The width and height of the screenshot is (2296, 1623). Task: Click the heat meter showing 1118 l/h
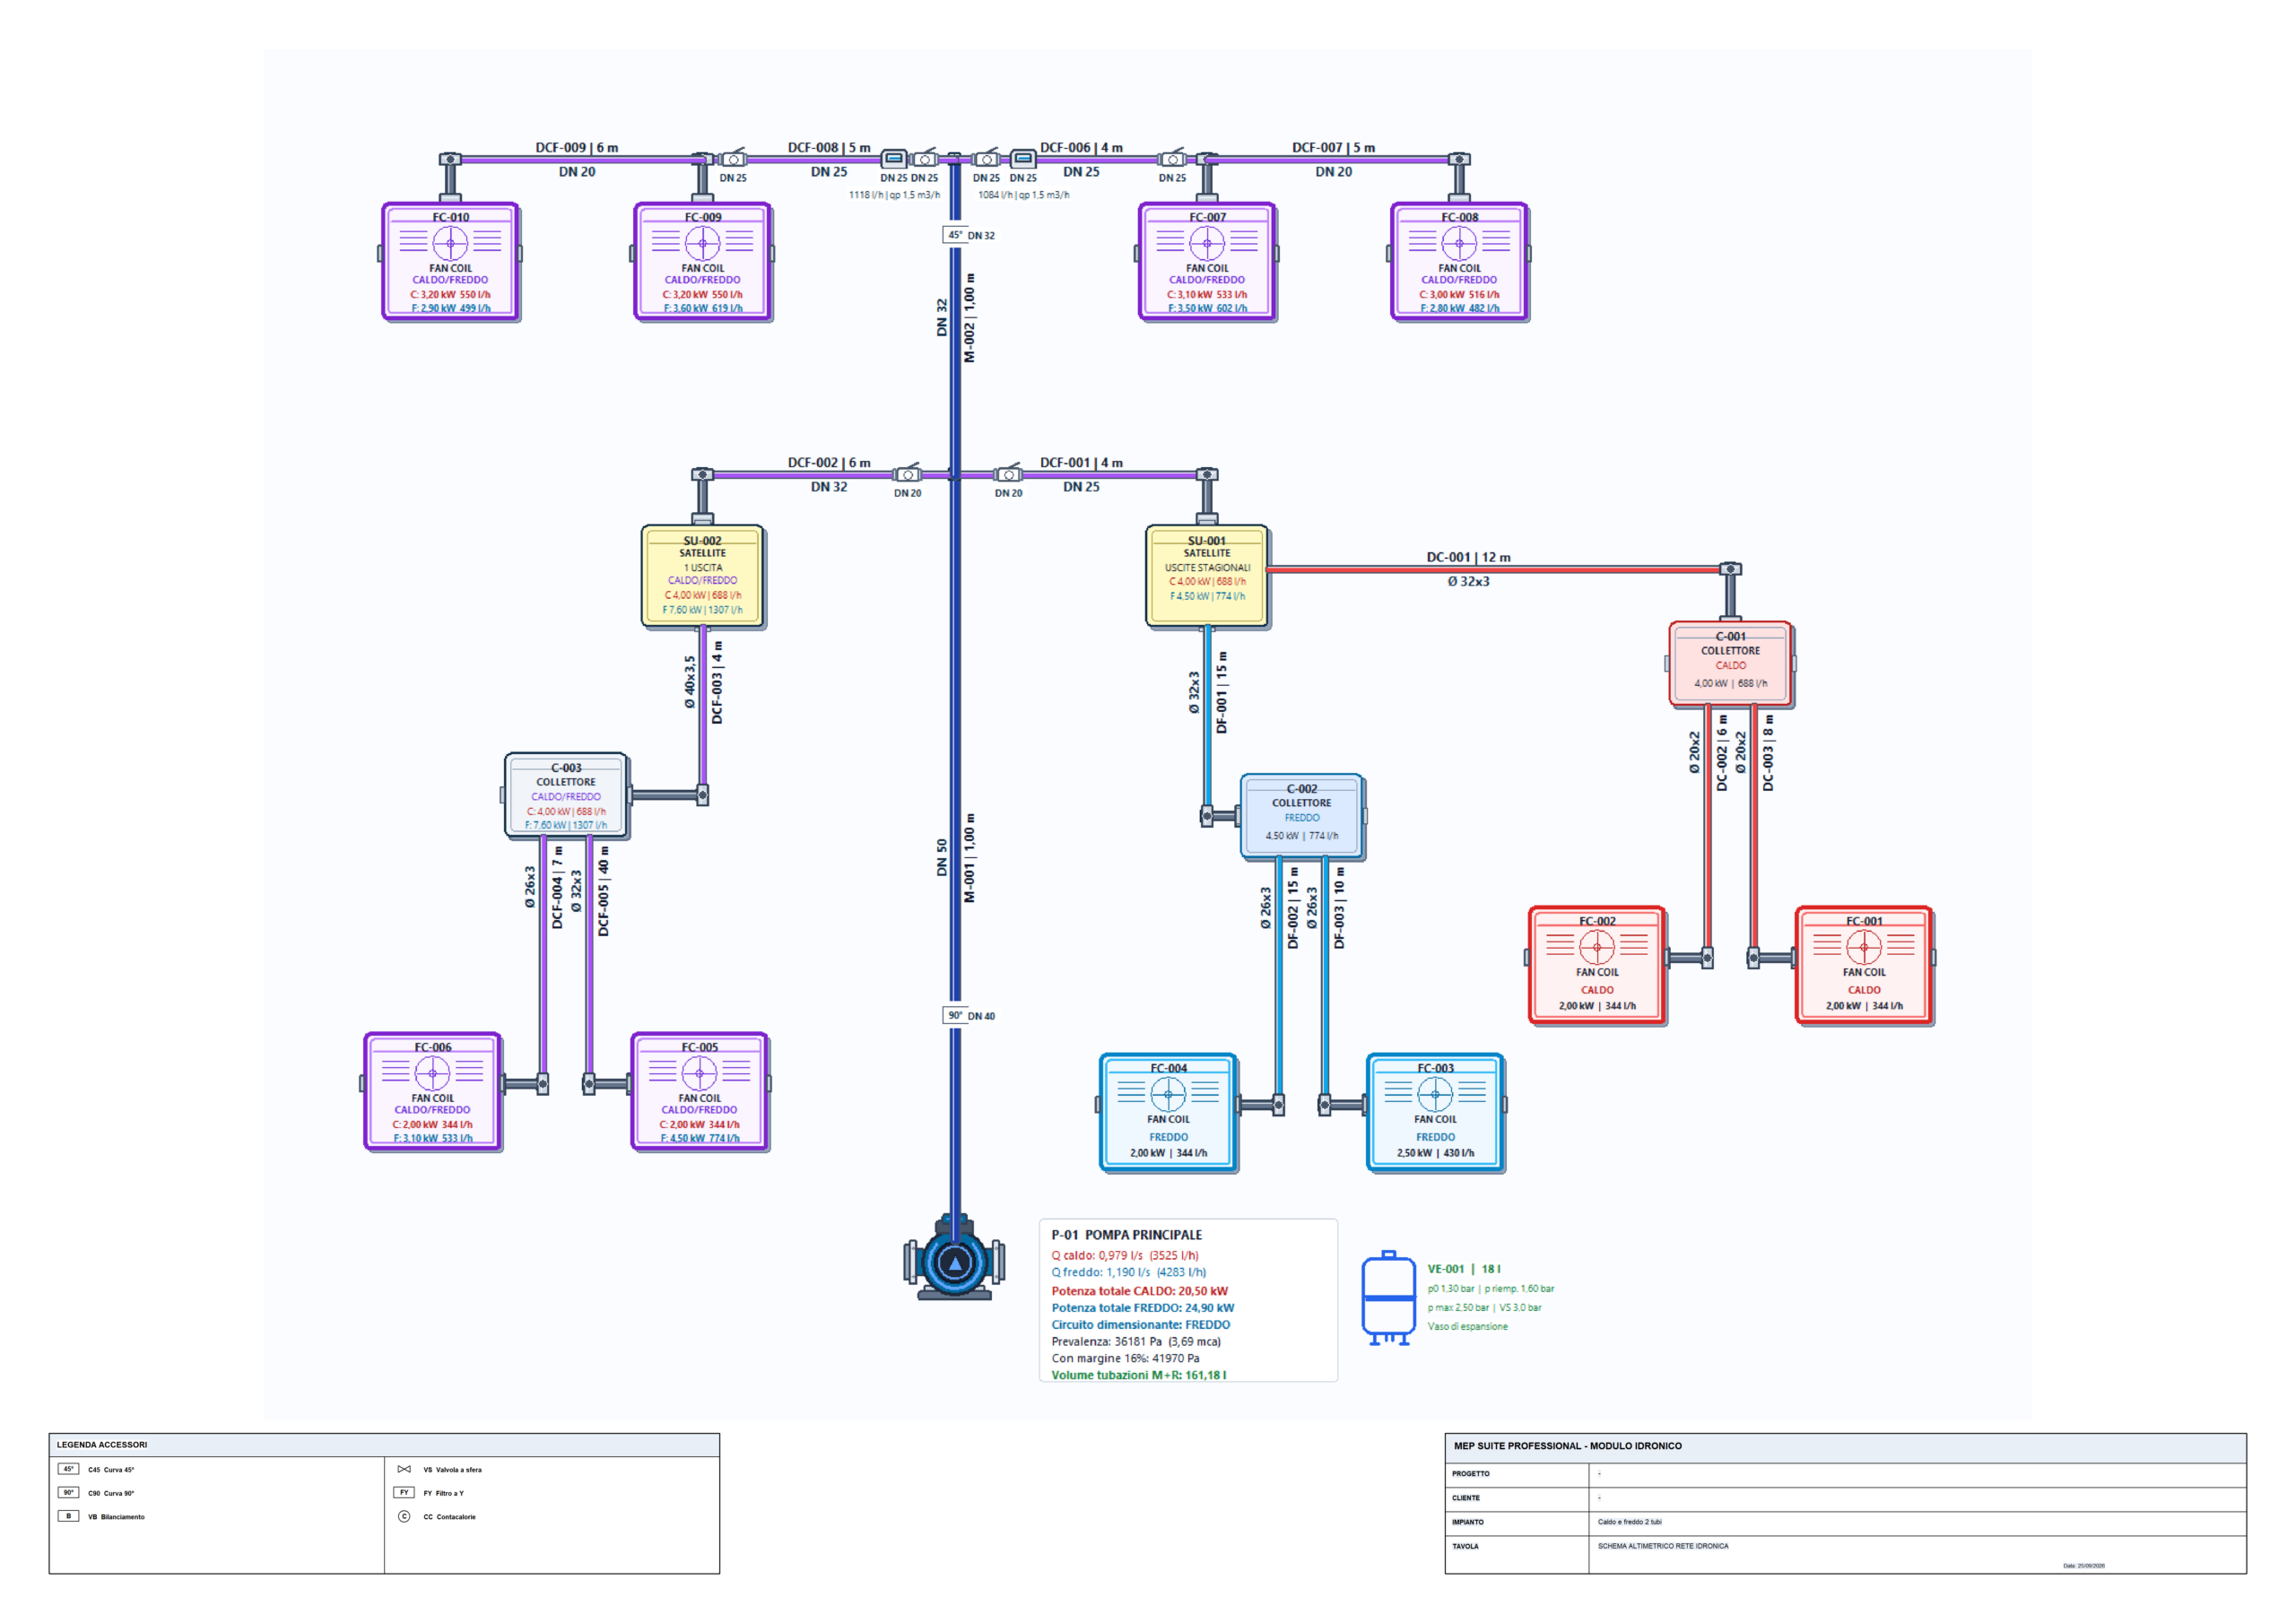pyautogui.click(x=893, y=159)
